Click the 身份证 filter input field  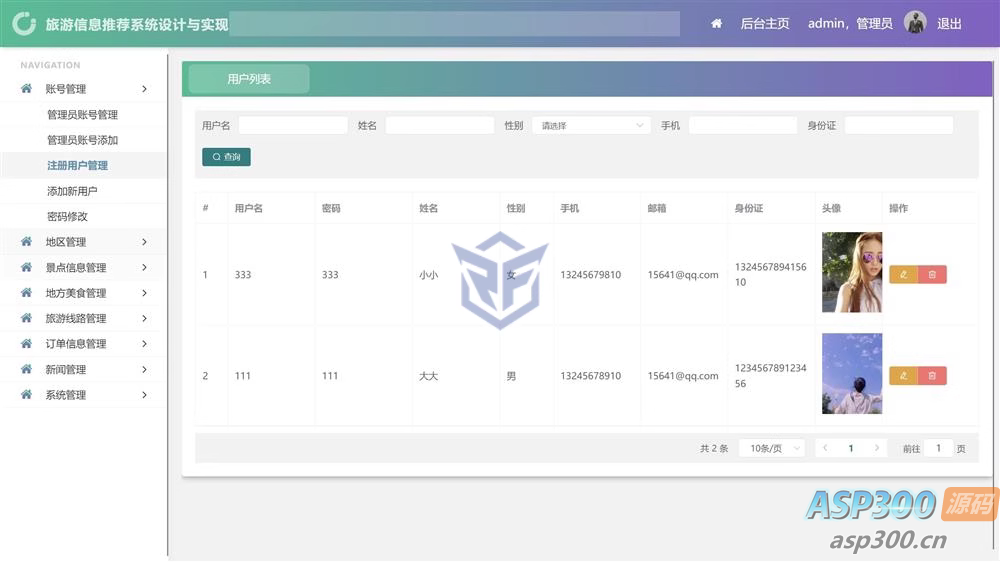(x=899, y=126)
